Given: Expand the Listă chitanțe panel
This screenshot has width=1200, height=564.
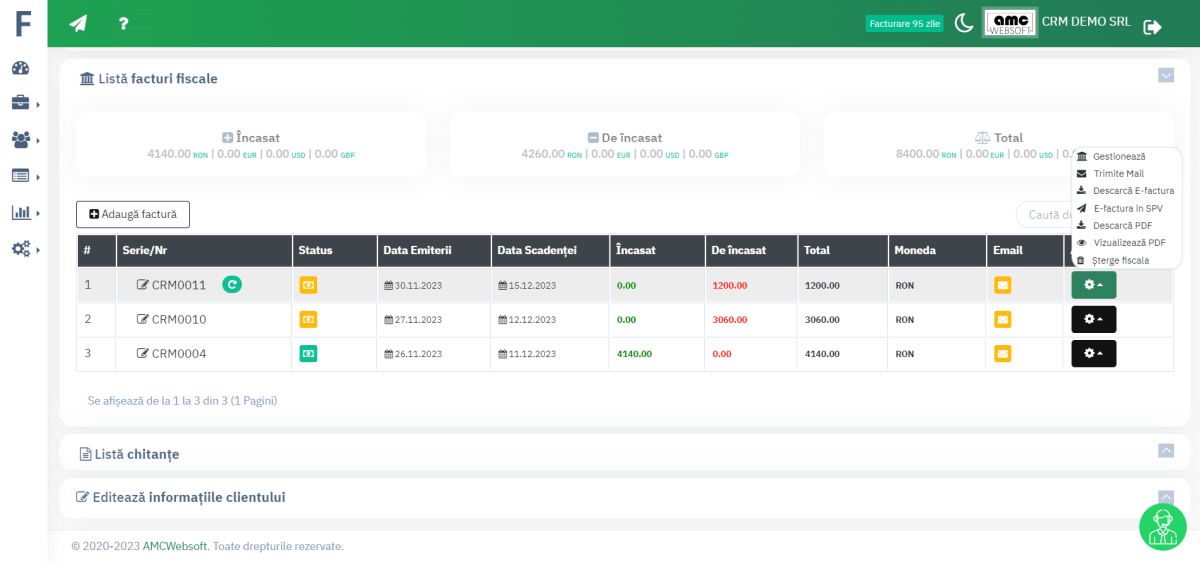Looking at the screenshot, I should click(1165, 451).
